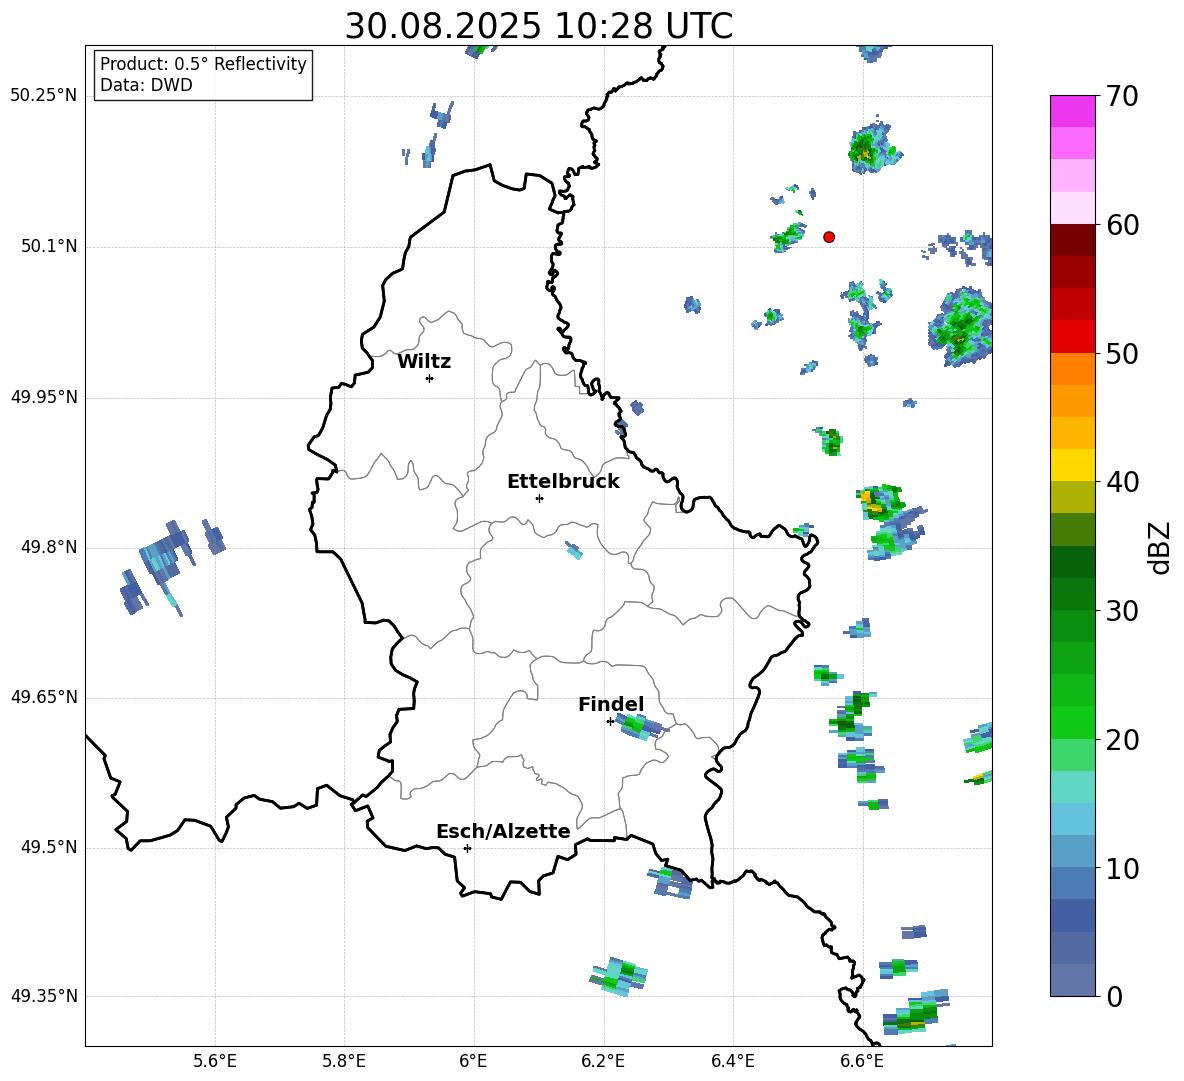Click the colorbar tick label 40

pos(1123,482)
